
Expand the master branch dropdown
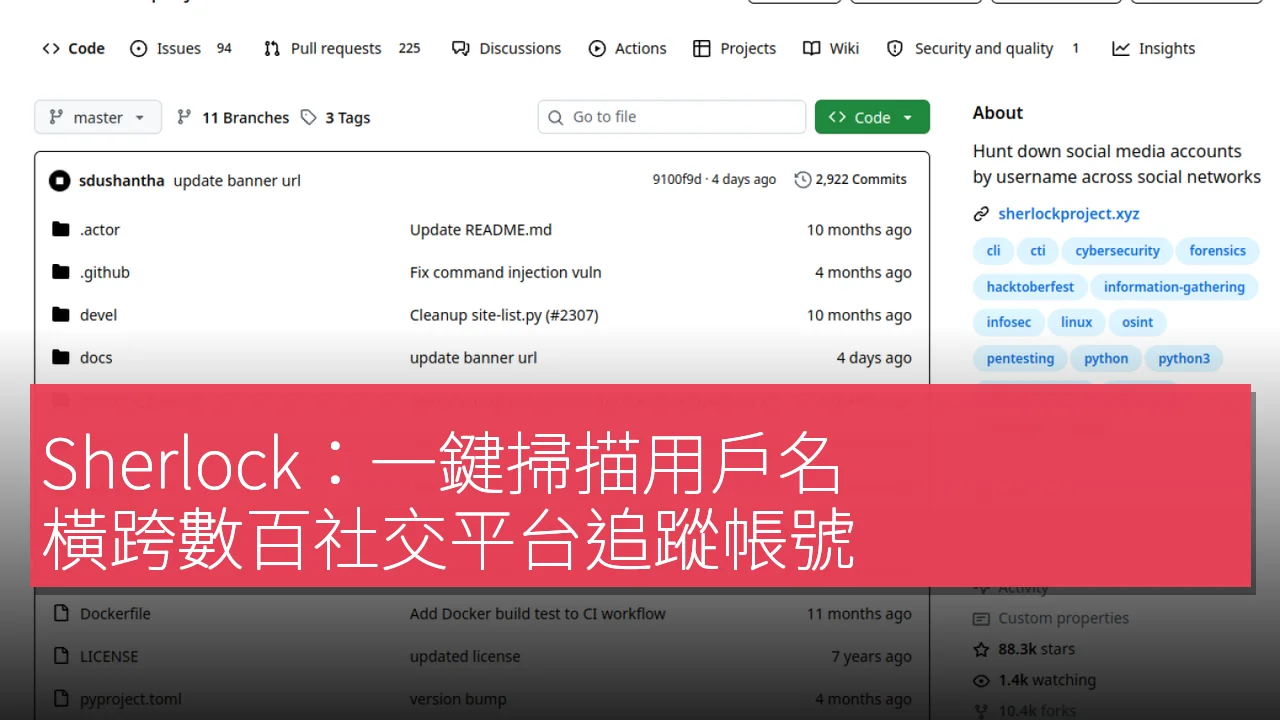tap(98, 117)
